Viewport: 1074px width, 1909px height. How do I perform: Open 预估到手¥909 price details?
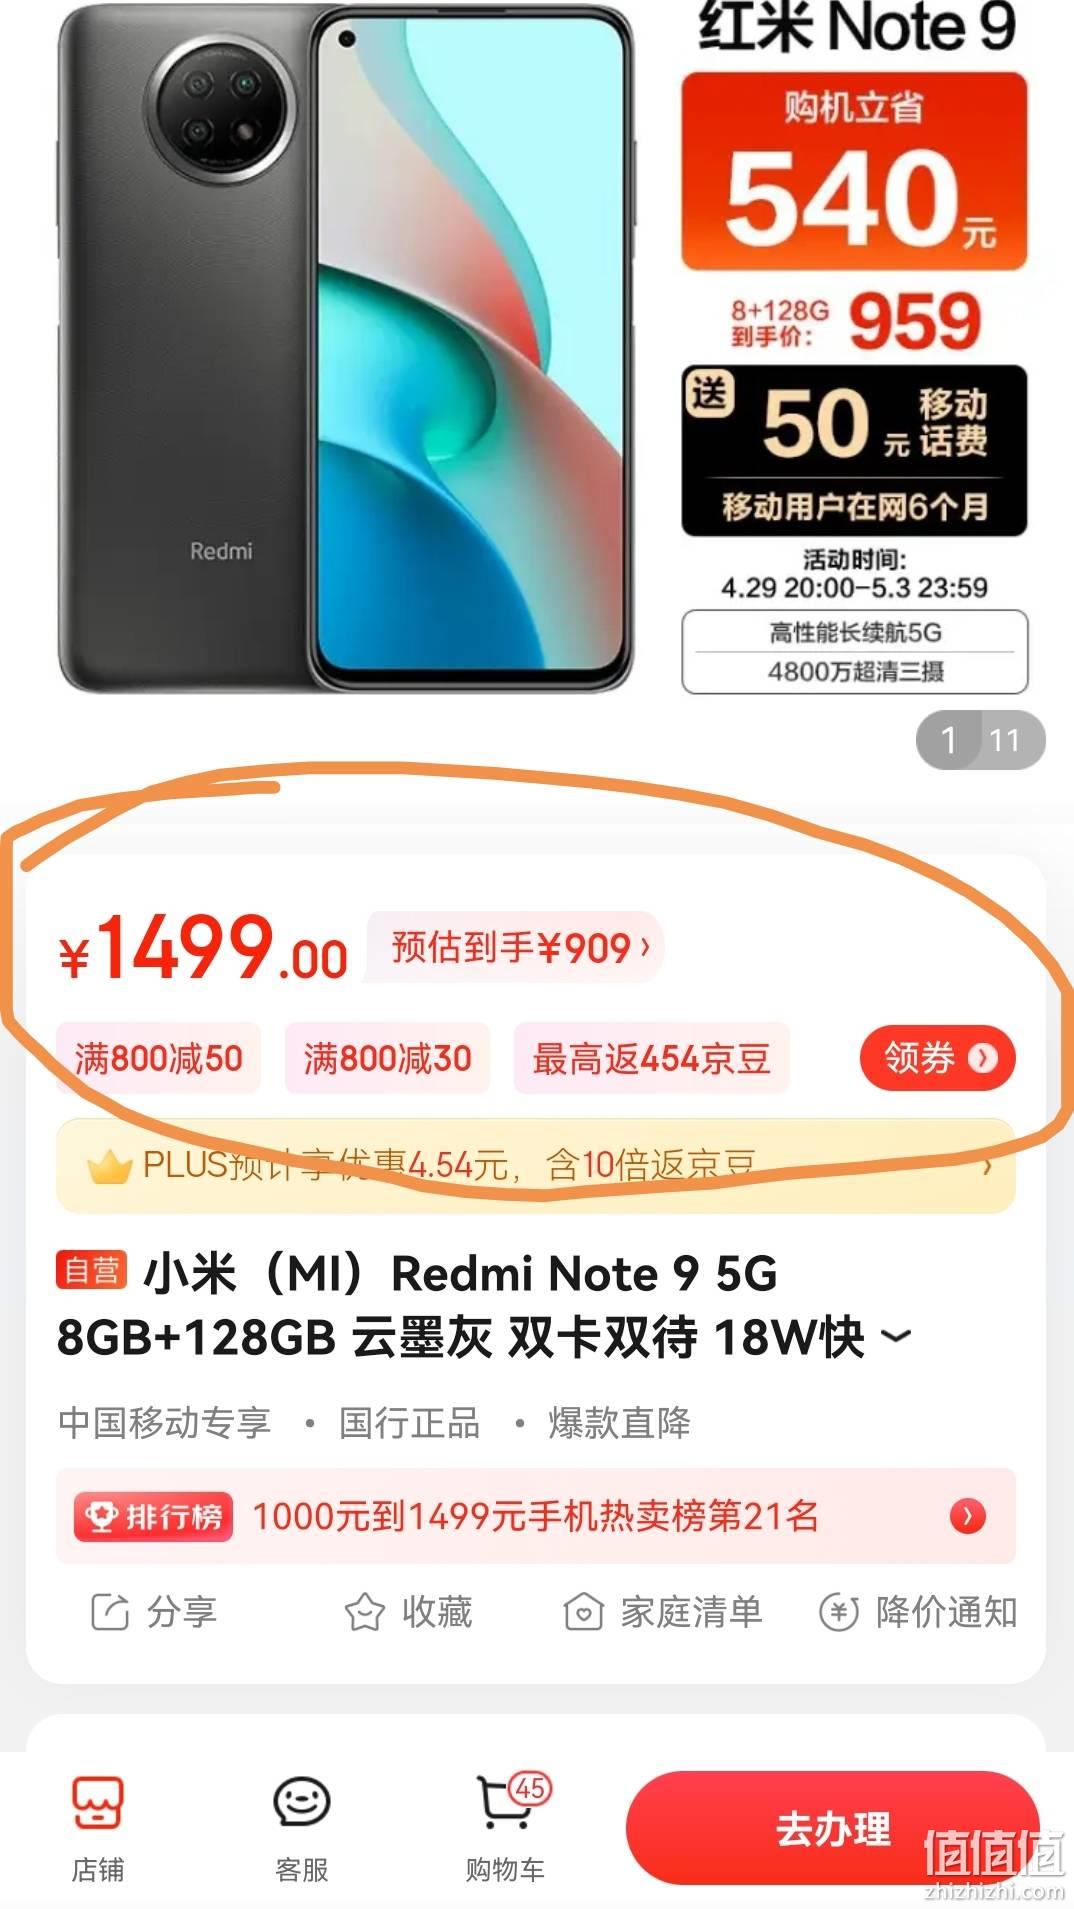(x=516, y=947)
